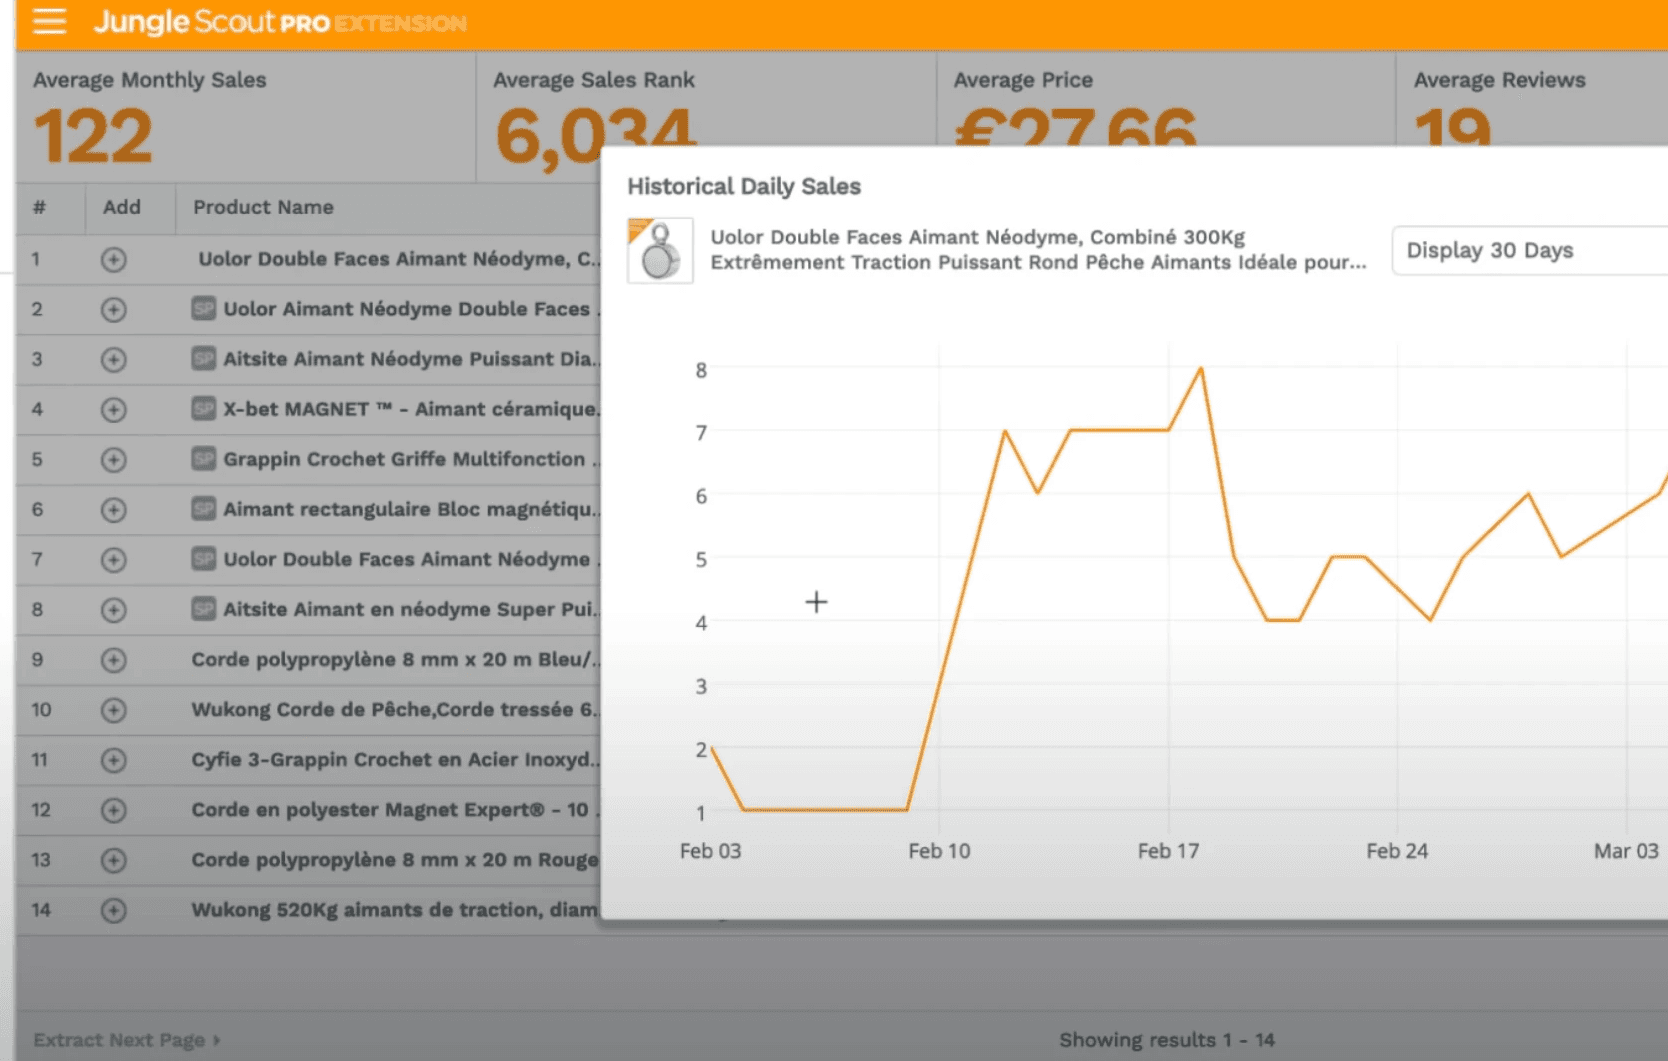Open the hamburger menu in the Jungle Scout header
The height and width of the screenshot is (1061, 1668).
[x=49, y=21]
